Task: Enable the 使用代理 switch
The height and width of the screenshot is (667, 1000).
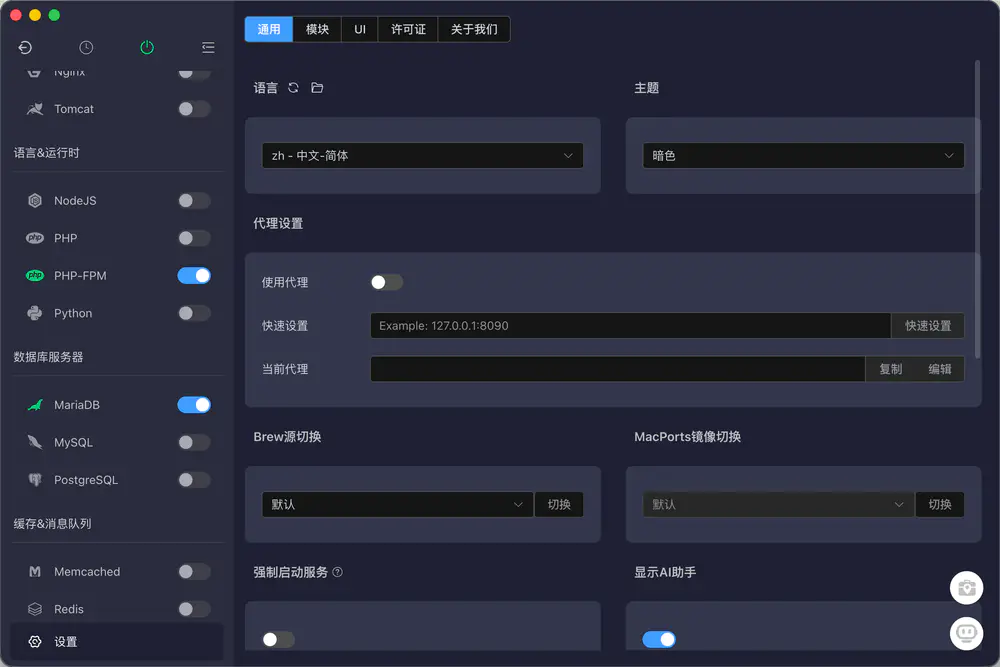Action: click(x=387, y=282)
